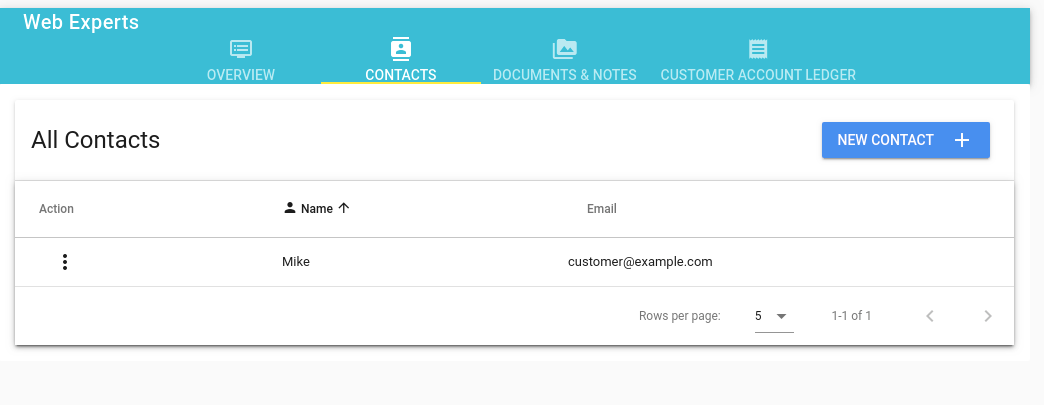The image size is (1044, 405).
Task: Click the email customer@example.com
Action: (640, 262)
